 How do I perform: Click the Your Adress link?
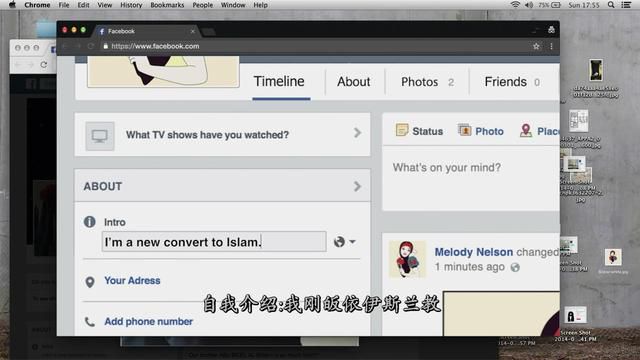click(x=132, y=280)
